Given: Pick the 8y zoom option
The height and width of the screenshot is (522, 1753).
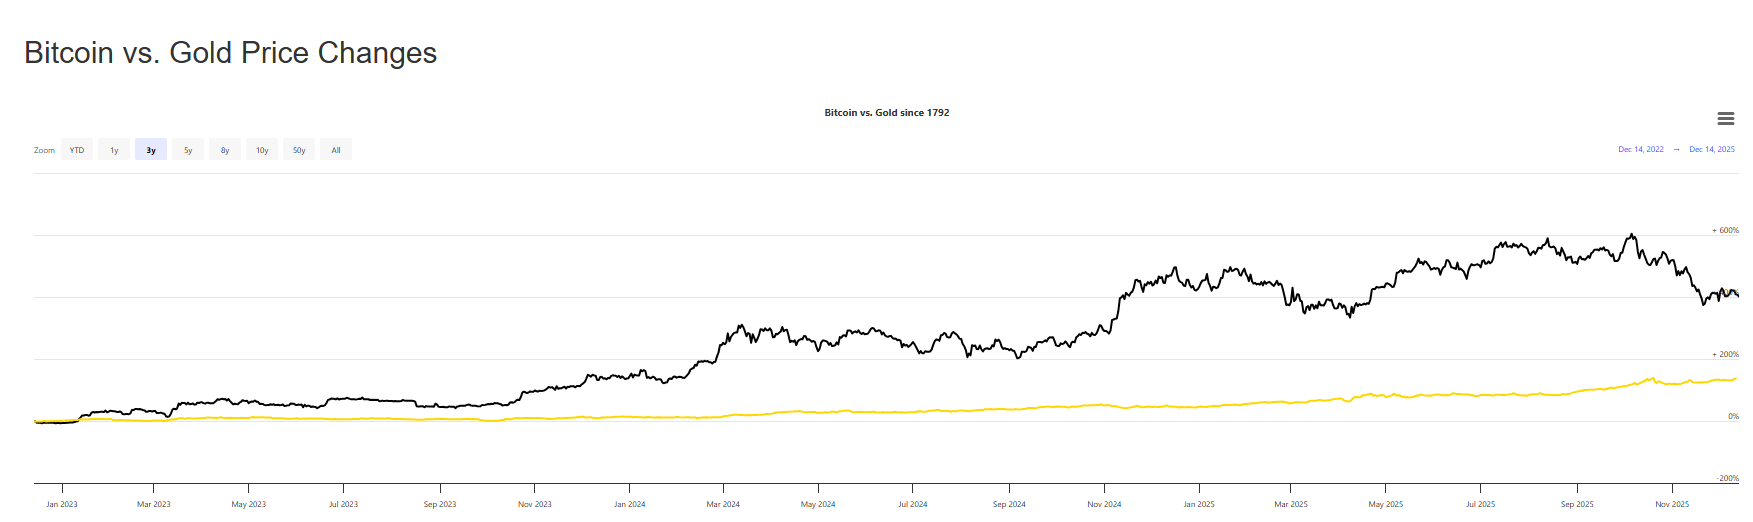Looking at the screenshot, I should point(225,150).
